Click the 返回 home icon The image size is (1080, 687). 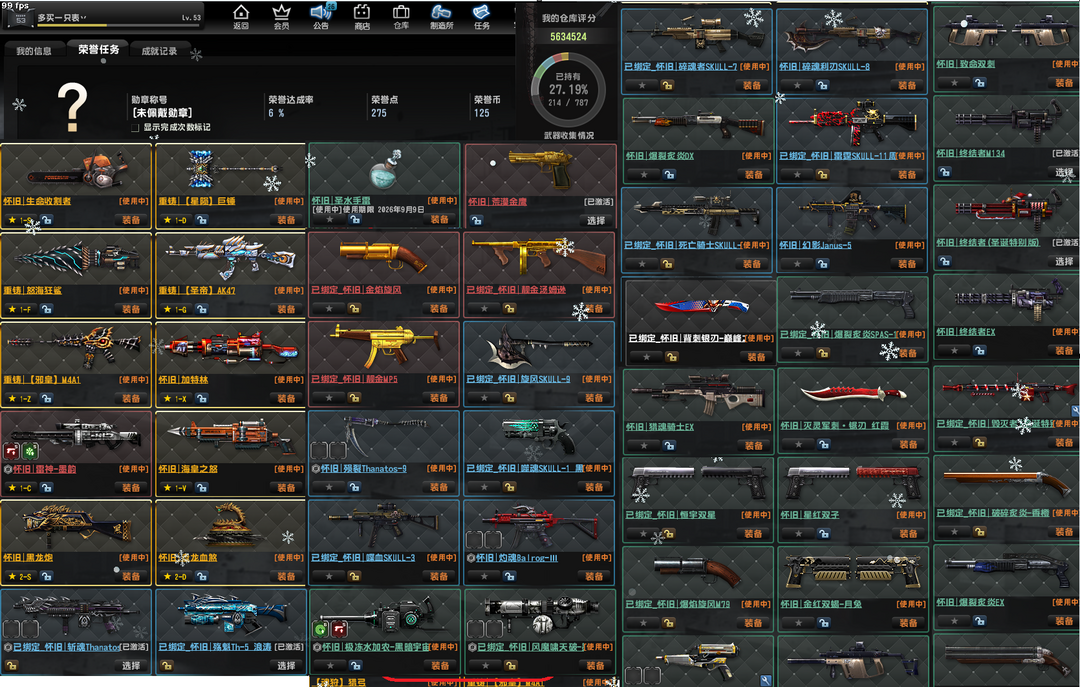pos(240,15)
